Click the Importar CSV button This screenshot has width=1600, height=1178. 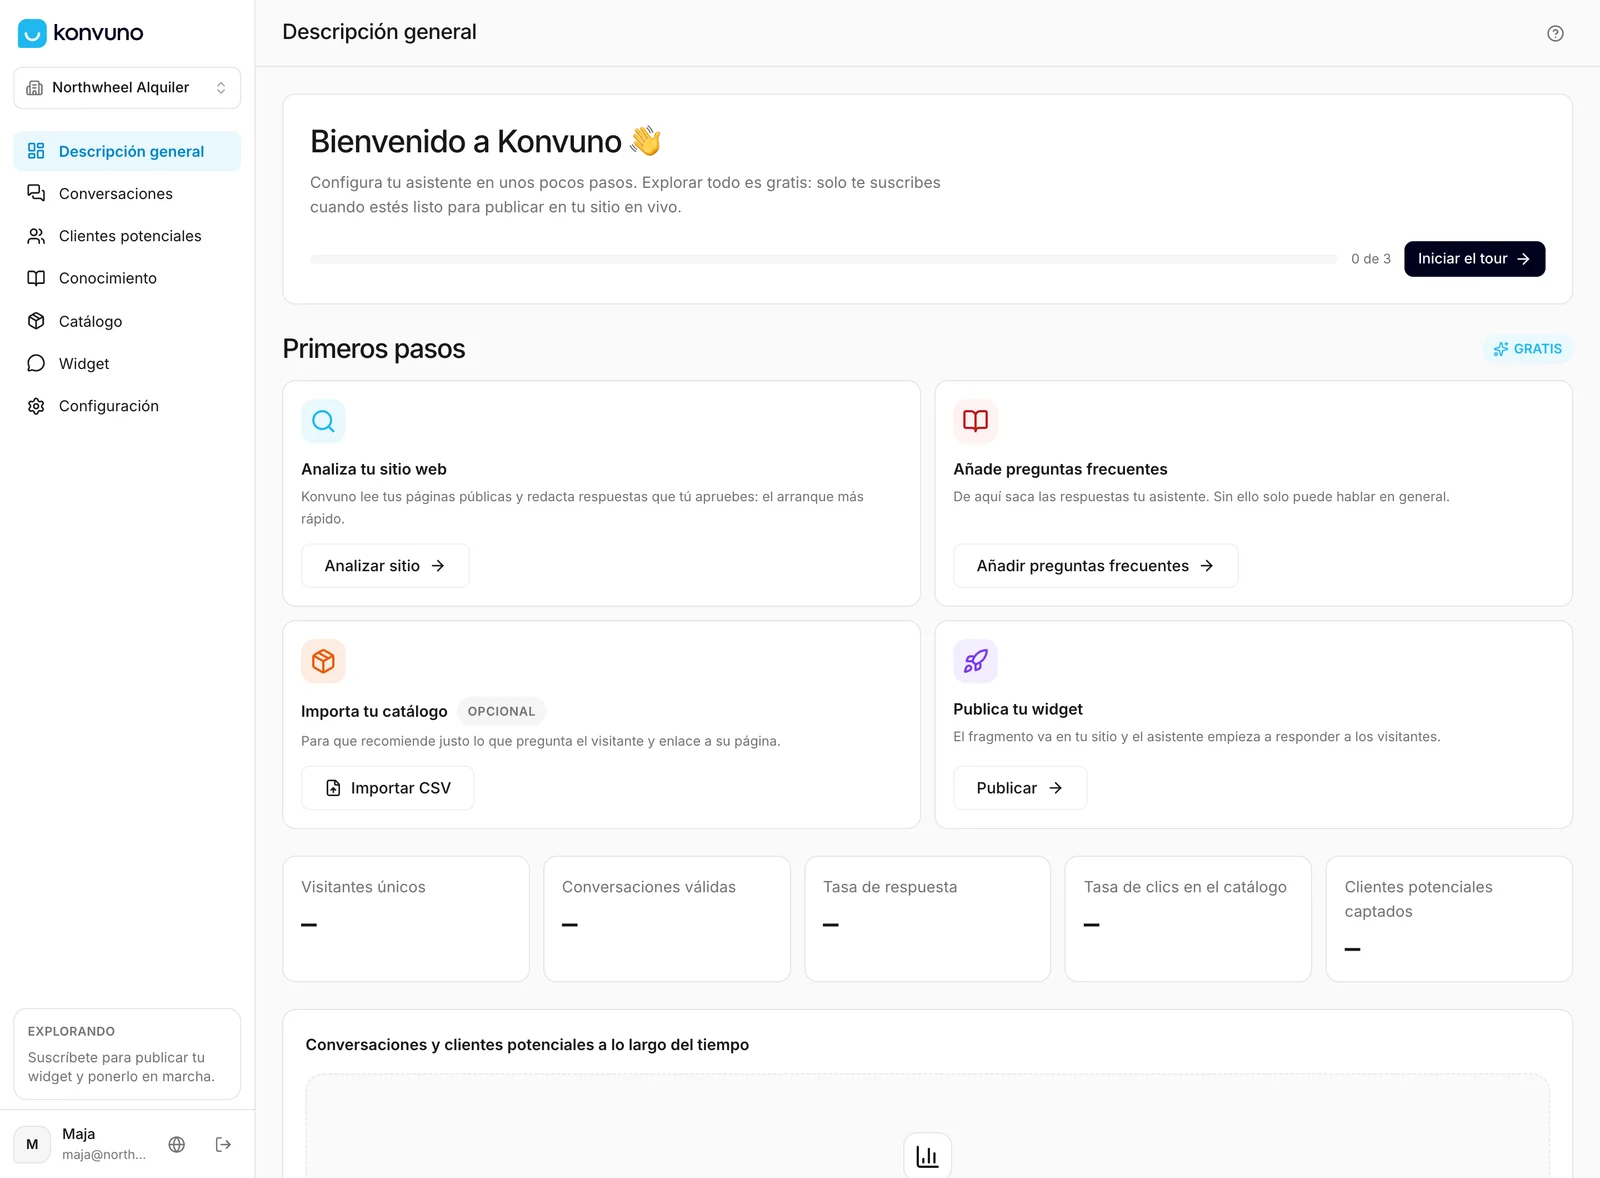387,788
